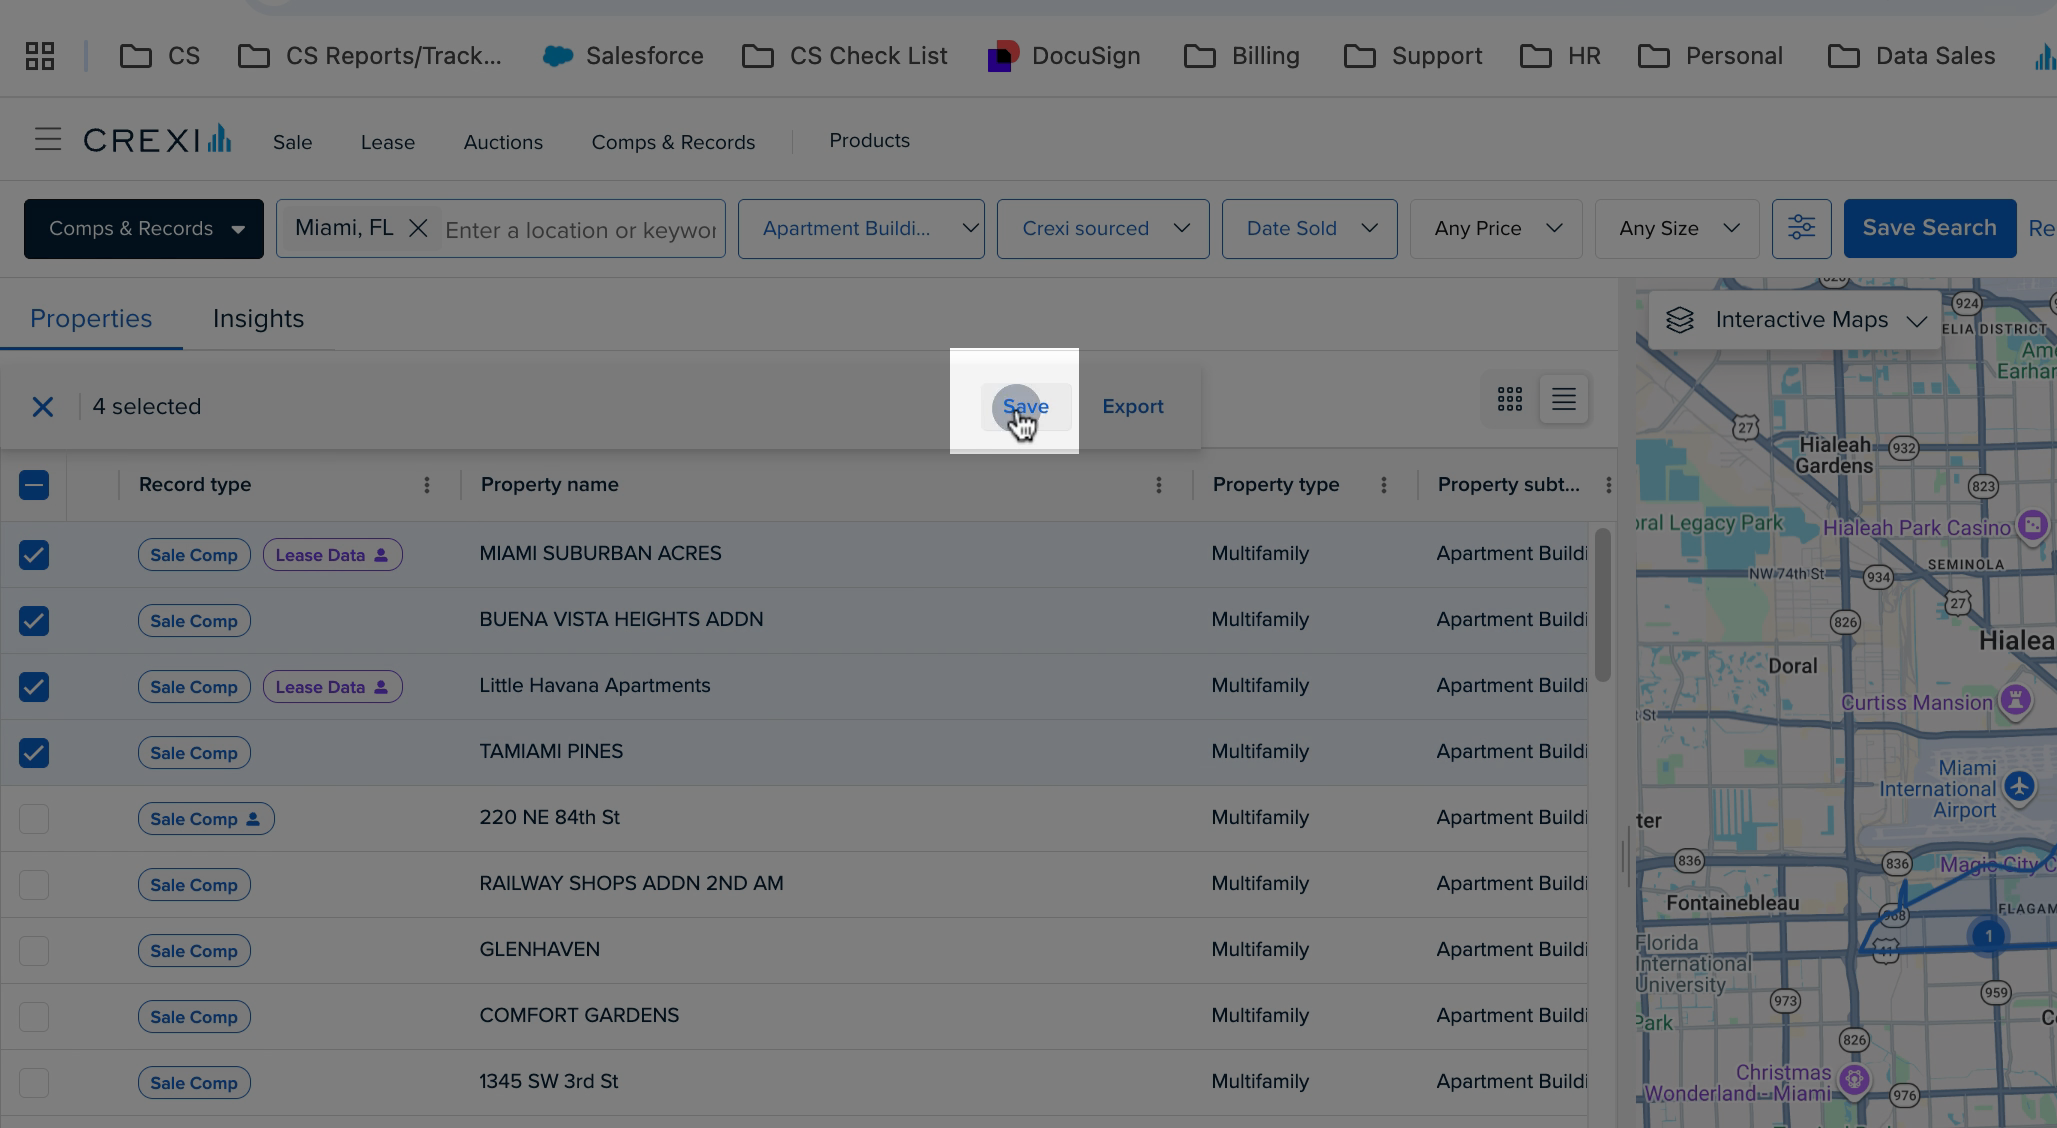Check the 220 NE 84th St row
2057x1128 pixels.
34,819
